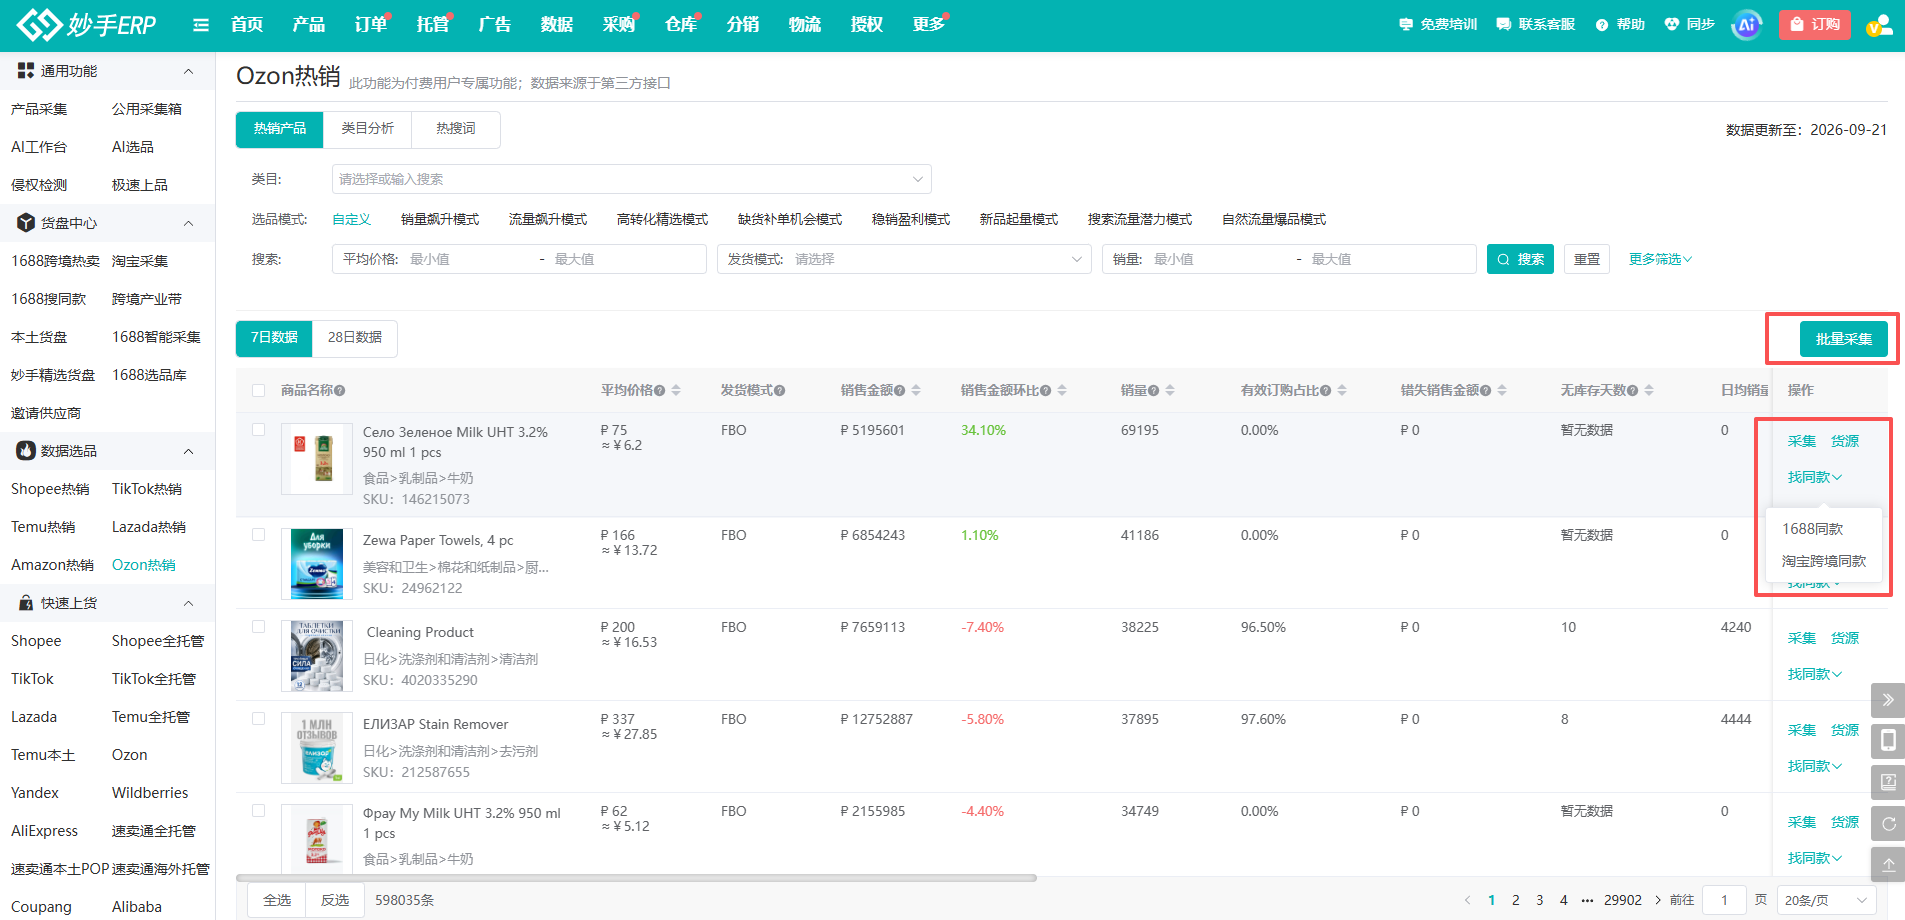Open the help manual floating icon
Screen dimensions: 1905x920
pyautogui.click(x=1888, y=782)
